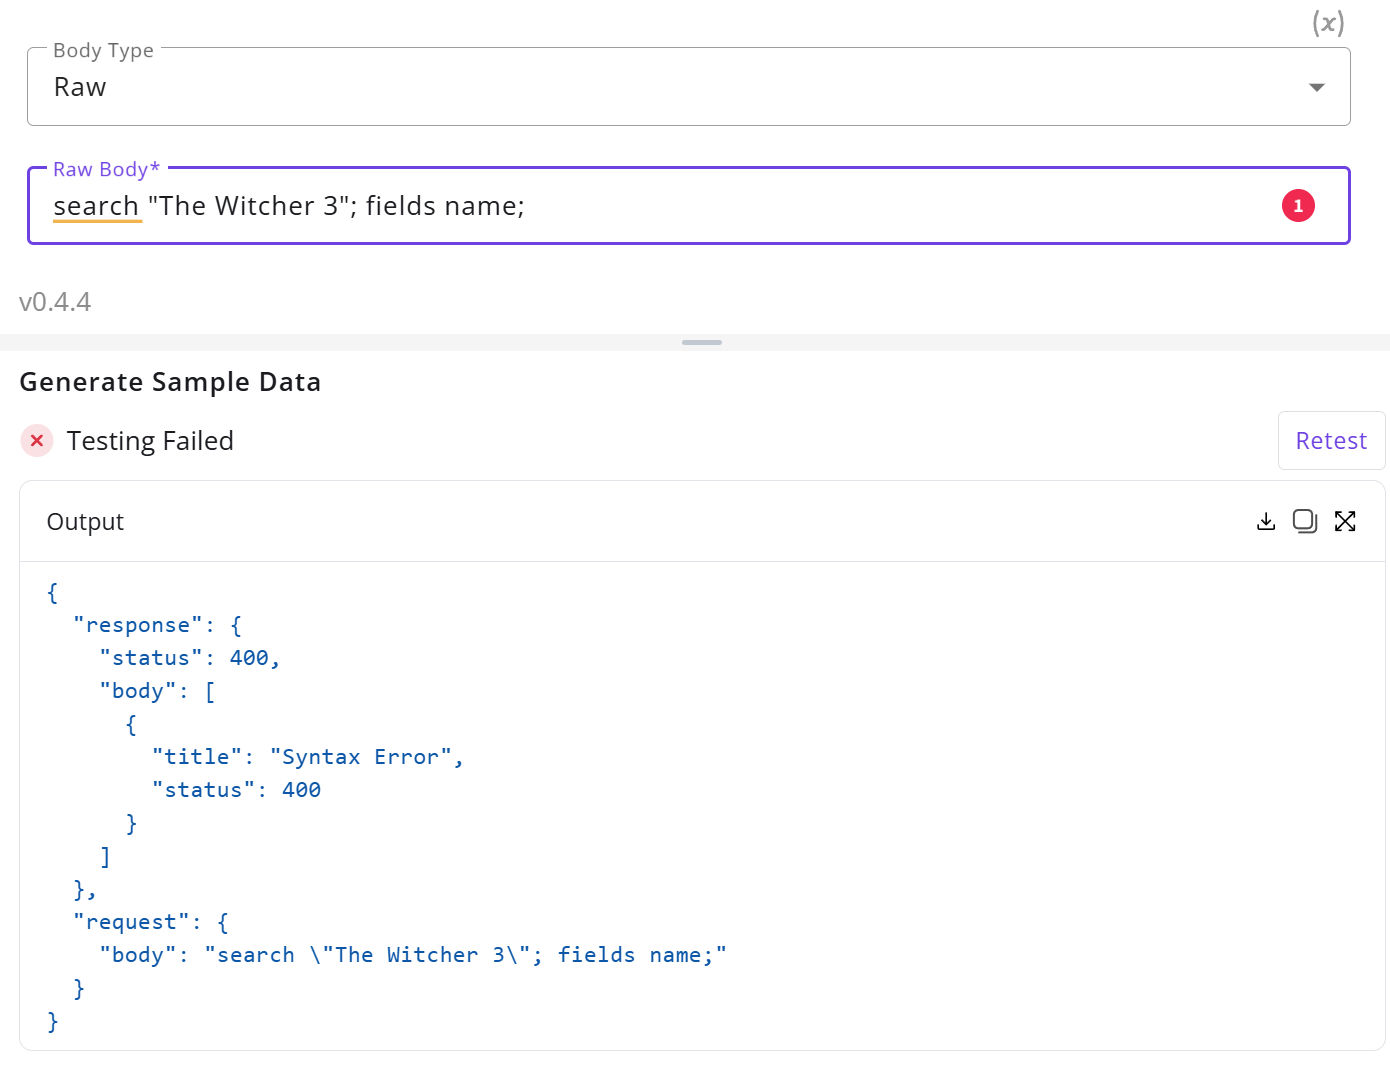
Task: Click the request body line in output
Action: coord(413,955)
